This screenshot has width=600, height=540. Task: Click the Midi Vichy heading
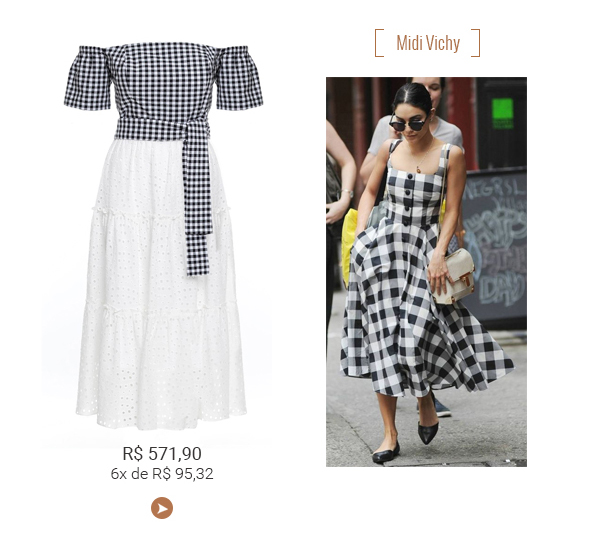click(x=428, y=43)
